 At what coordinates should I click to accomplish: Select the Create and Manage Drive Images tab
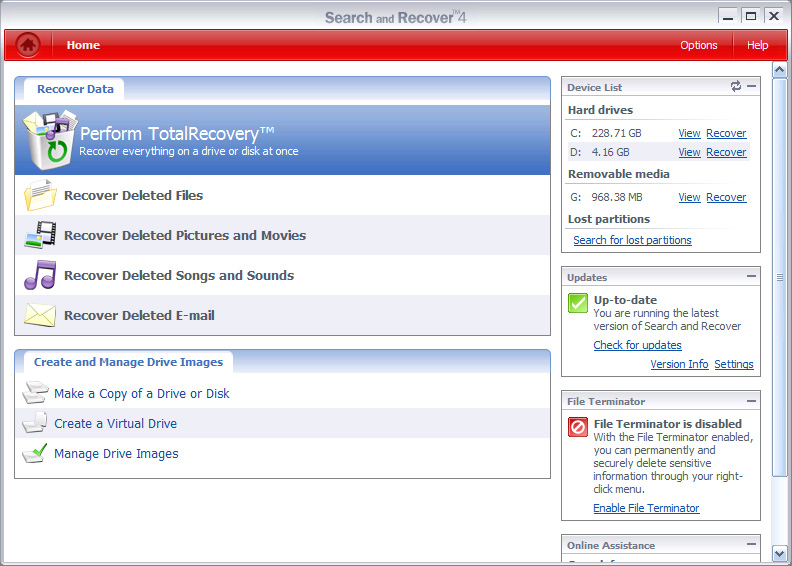point(128,362)
